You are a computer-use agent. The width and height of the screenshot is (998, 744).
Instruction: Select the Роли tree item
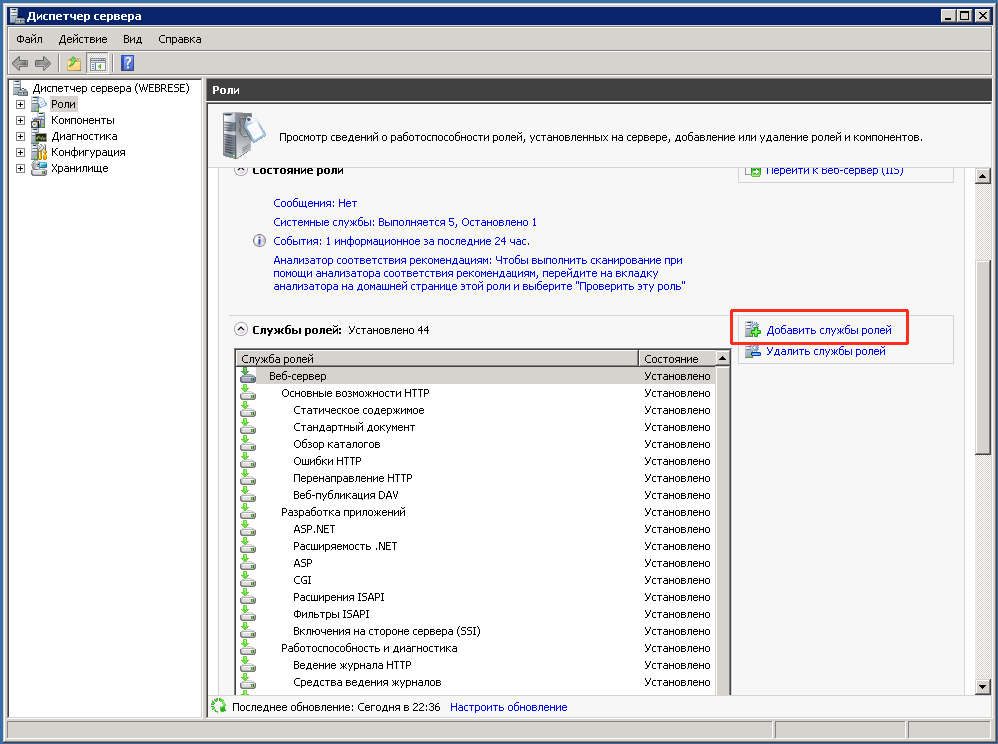coord(63,104)
